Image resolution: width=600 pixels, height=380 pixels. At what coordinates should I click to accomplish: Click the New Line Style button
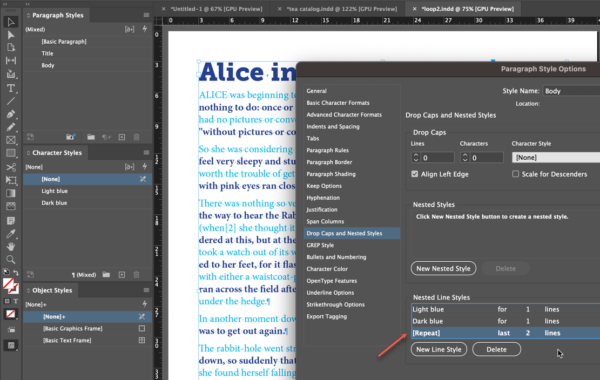click(439, 349)
